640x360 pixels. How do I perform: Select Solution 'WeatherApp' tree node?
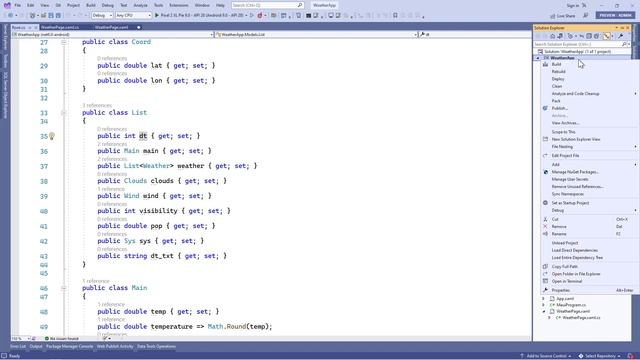click(577, 52)
